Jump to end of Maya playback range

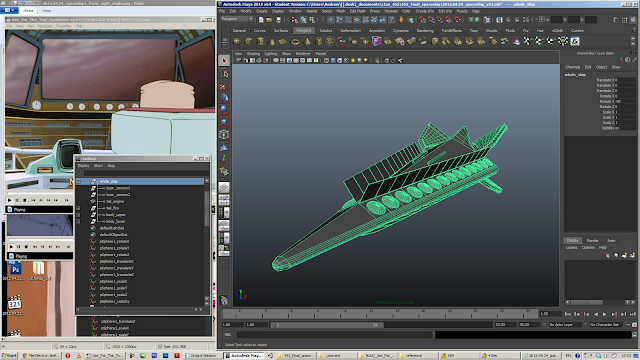pos(632,314)
